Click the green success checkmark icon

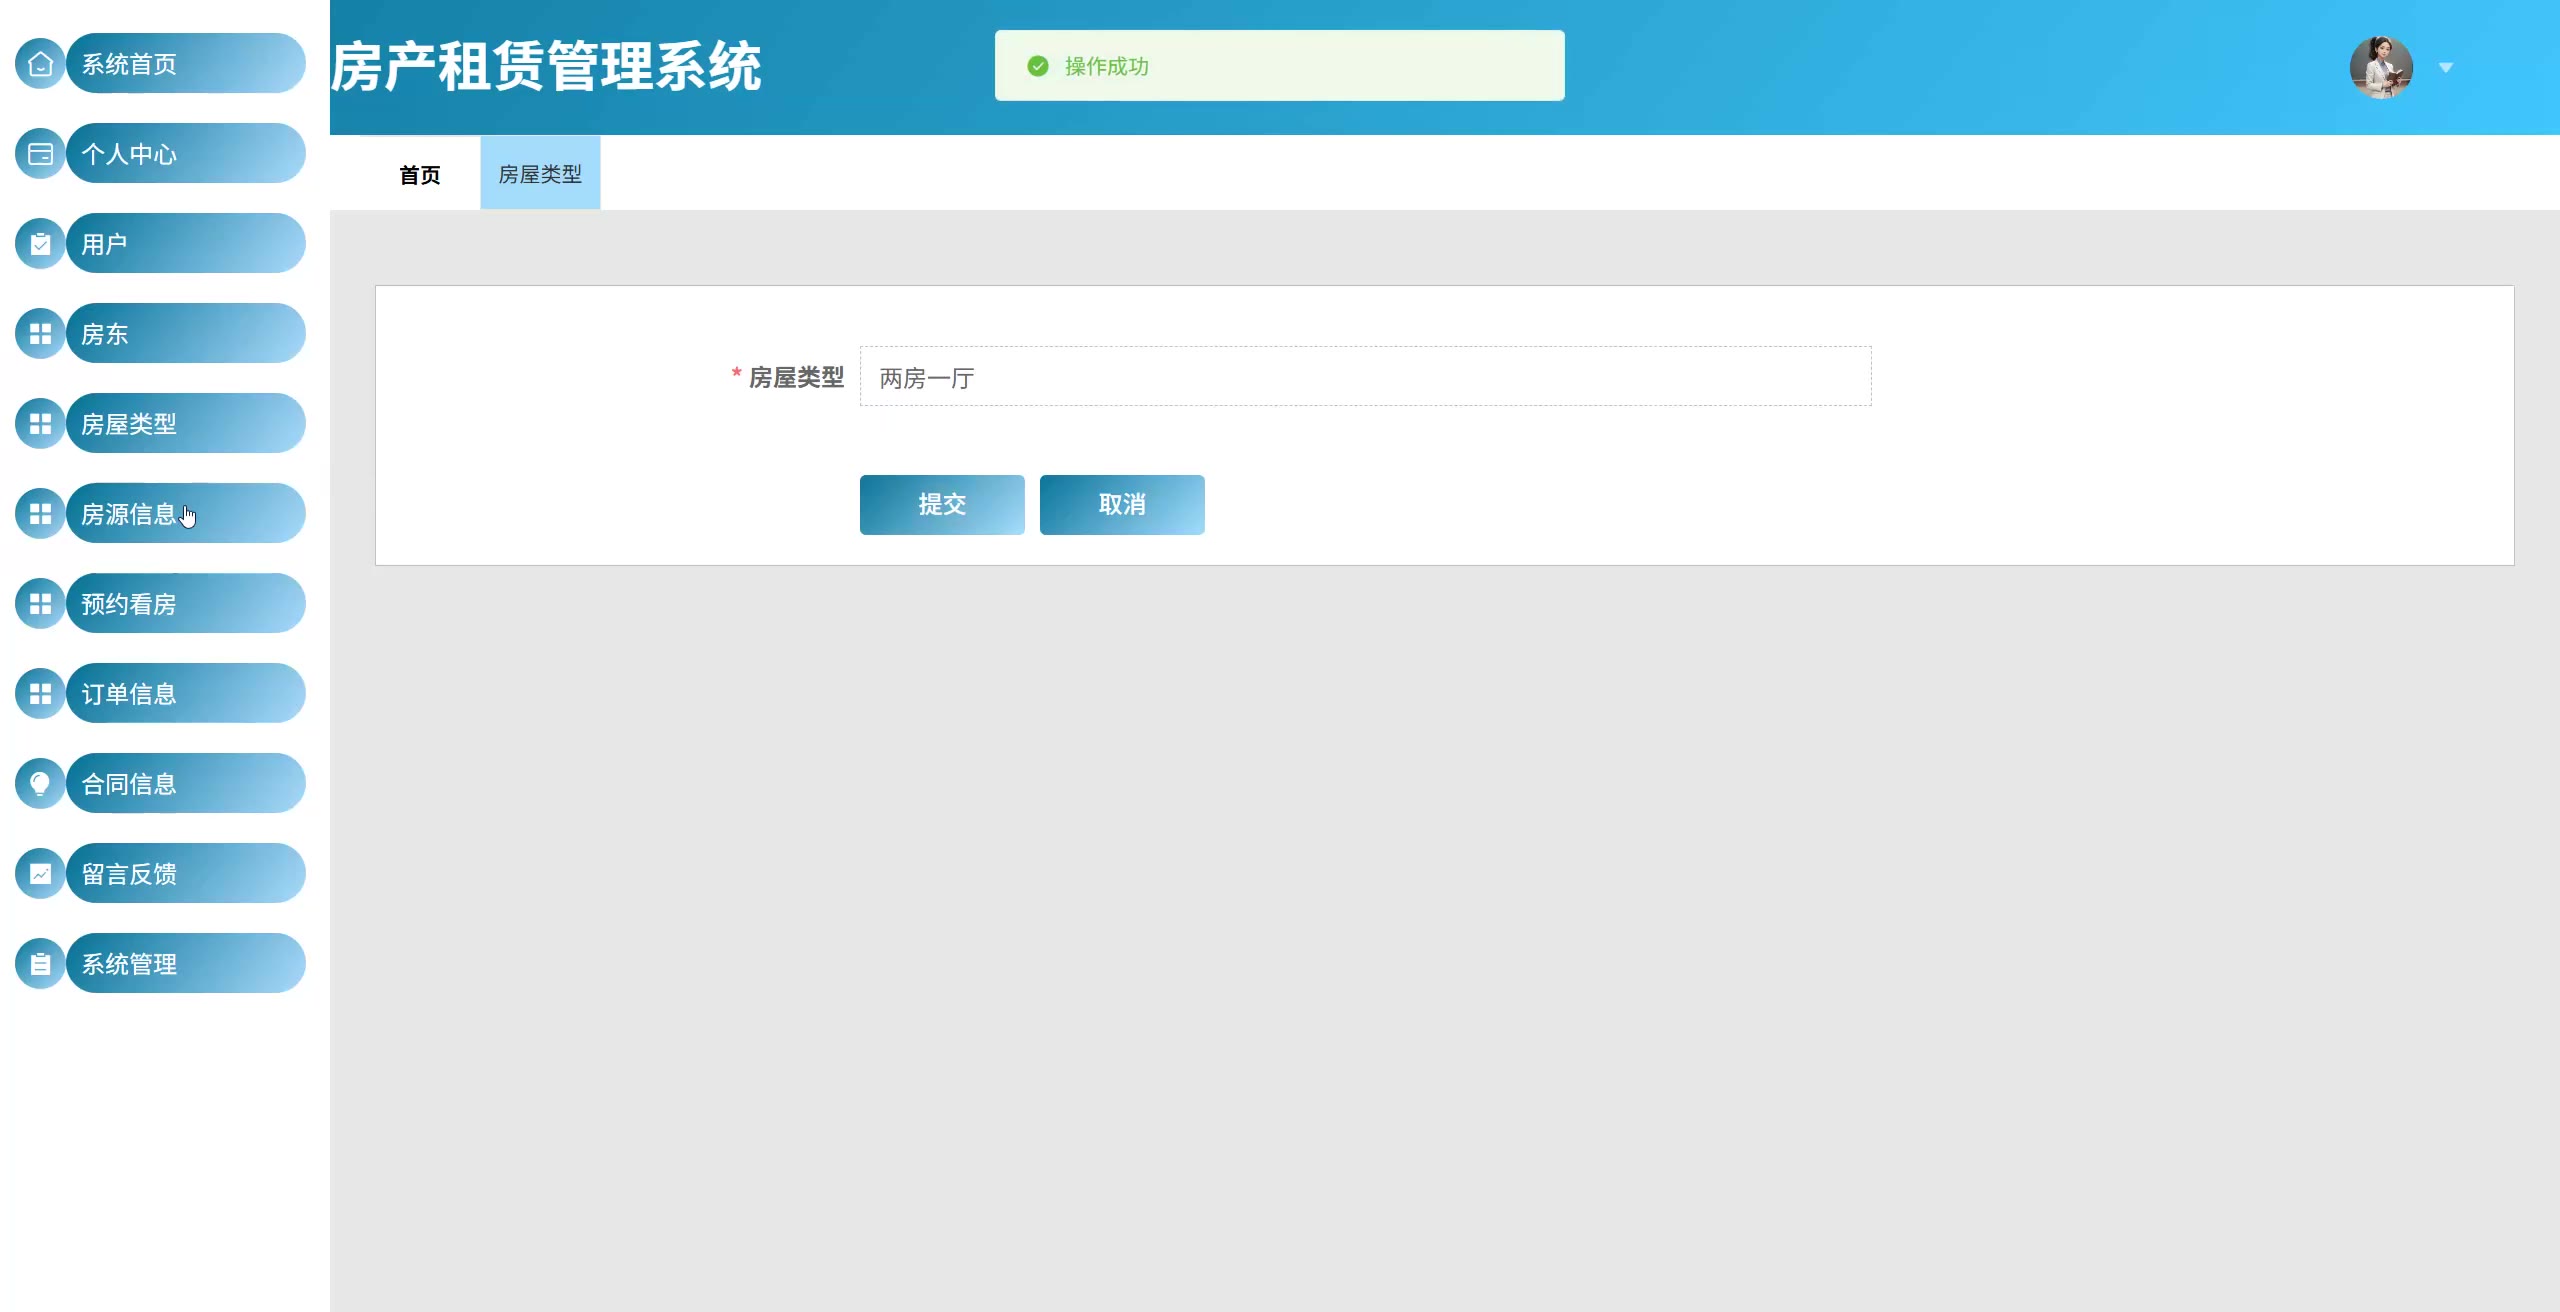click(x=1038, y=66)
